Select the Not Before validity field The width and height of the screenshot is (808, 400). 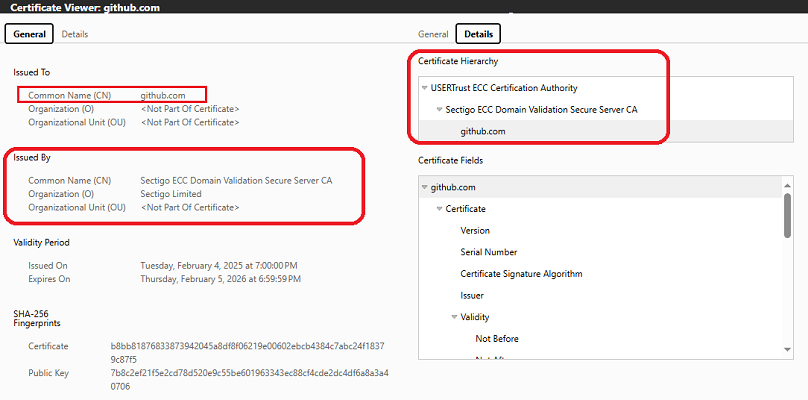tap(497, 339)
